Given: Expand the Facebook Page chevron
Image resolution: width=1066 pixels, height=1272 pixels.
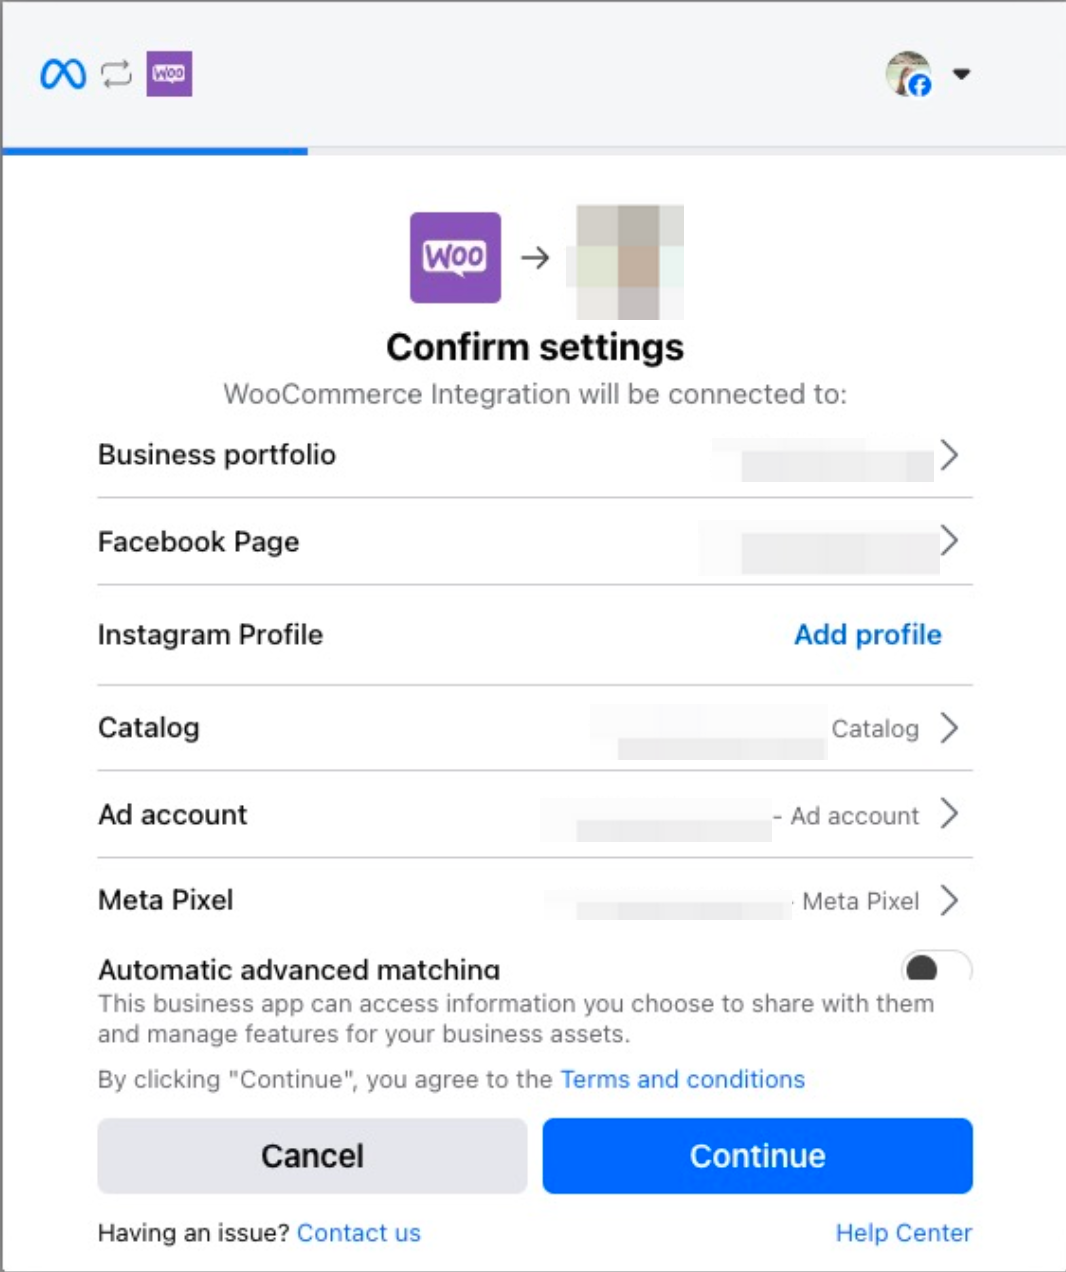Looking at the screenshot, I should 949,541.
